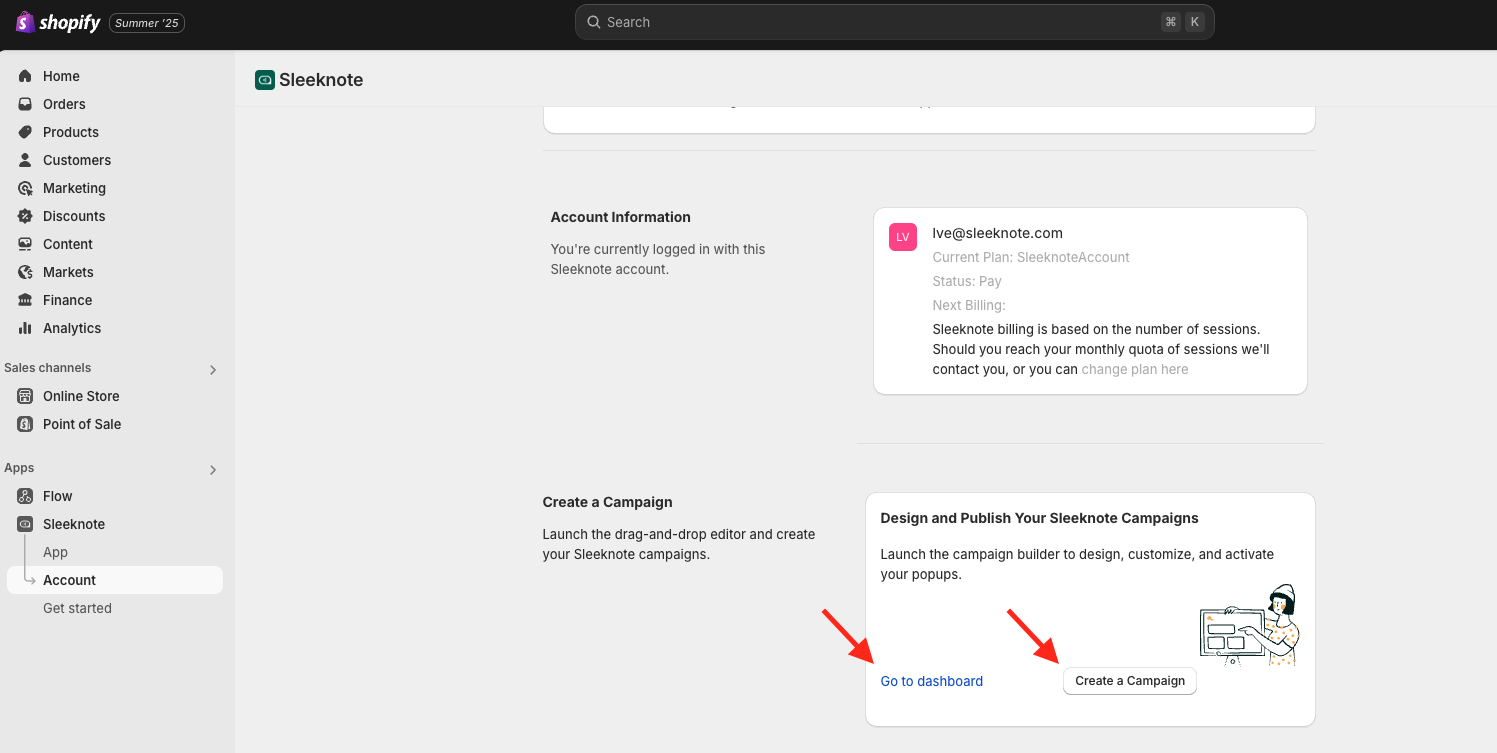This screenshot has height=753, width=1497.
Task: Click the campaign builder illustration
Action: point(1250,625)
